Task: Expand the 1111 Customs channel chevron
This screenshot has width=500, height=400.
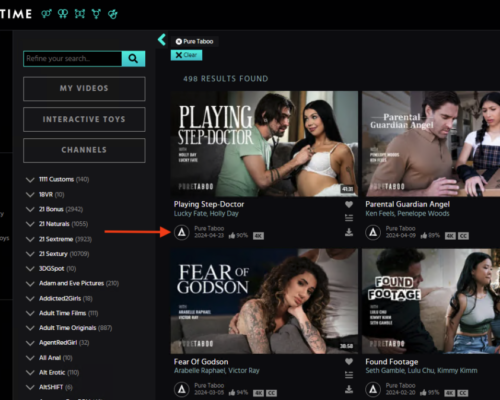Action: 30,180
